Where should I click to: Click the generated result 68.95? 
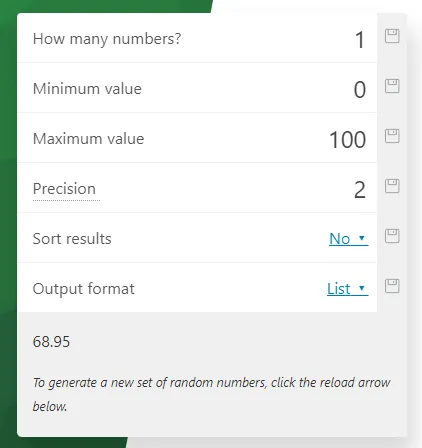(51, 342)
